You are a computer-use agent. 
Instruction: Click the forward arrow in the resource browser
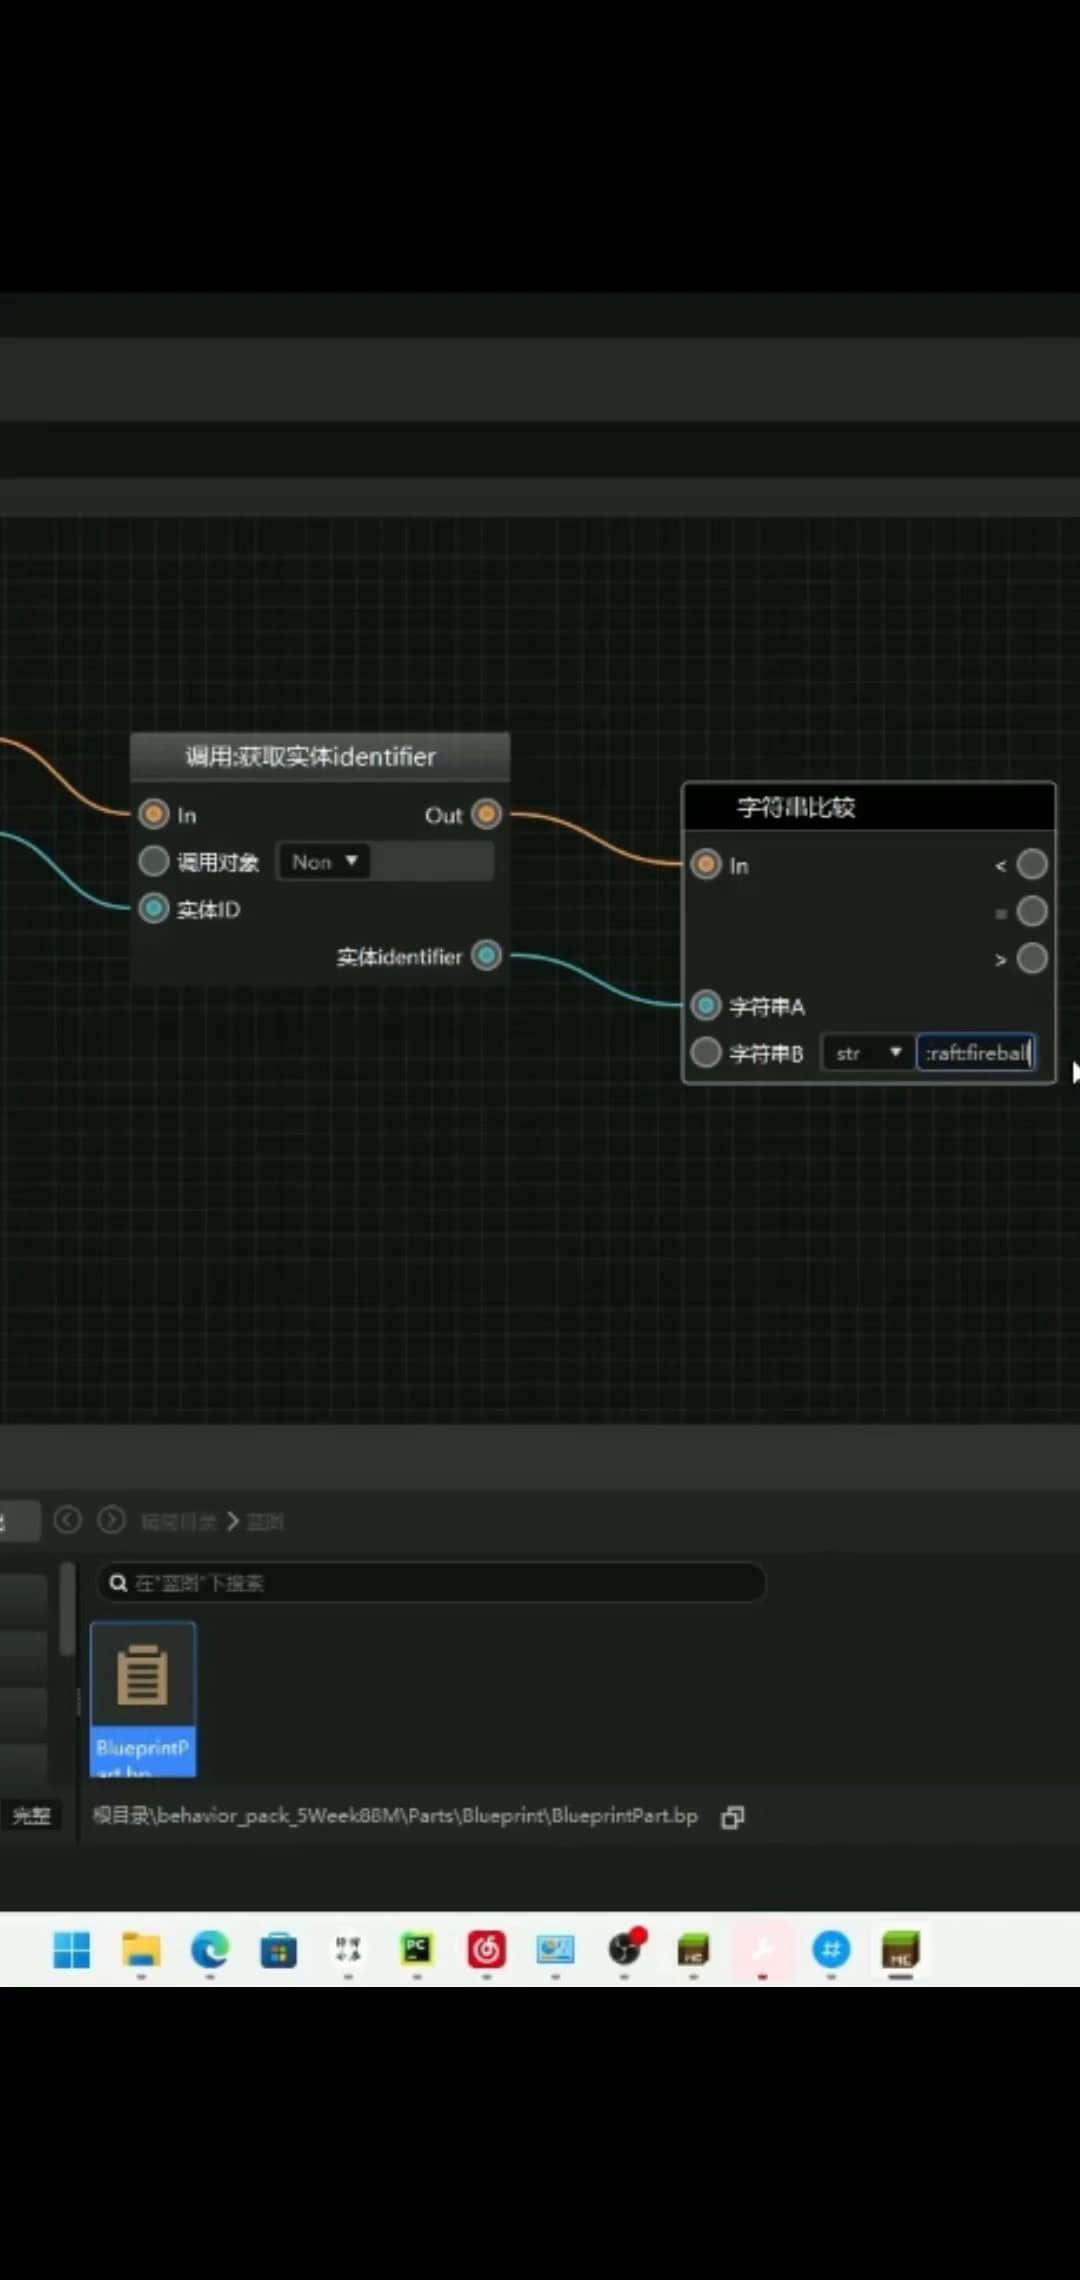[x=111, y=1521]
